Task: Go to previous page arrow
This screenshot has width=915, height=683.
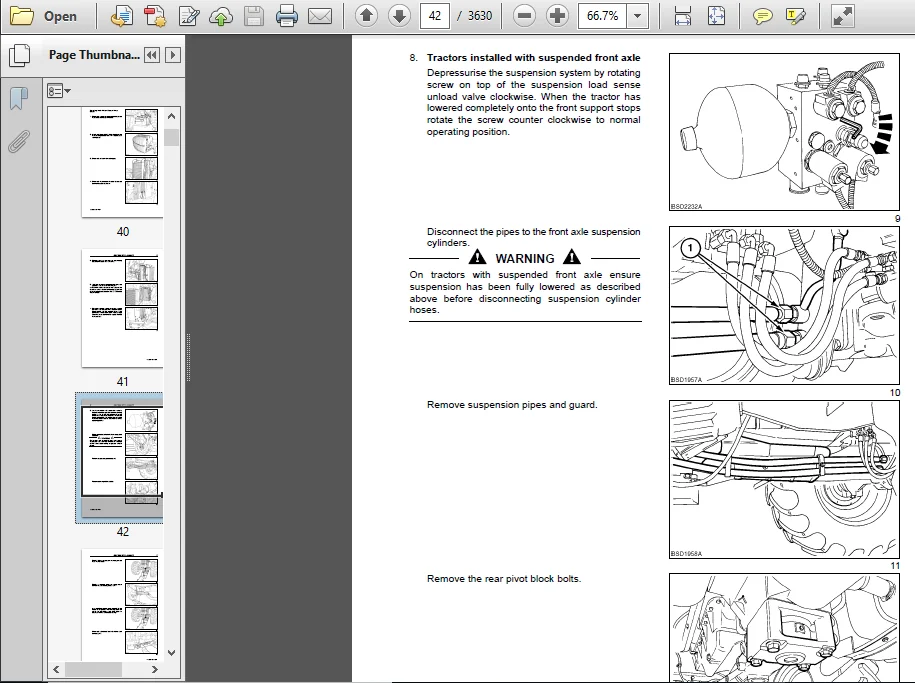Action: pos(366,16)
